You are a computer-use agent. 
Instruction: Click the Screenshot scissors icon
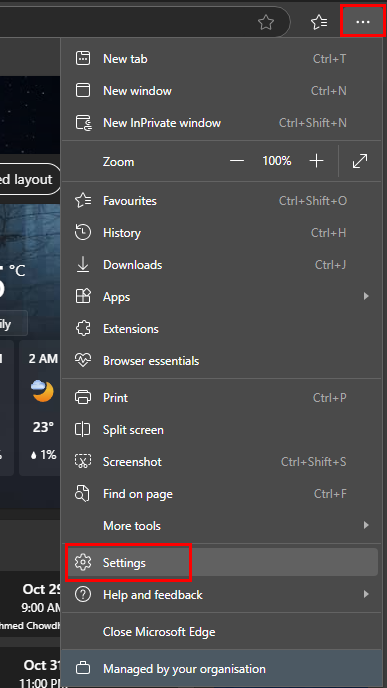click(83, 462)
